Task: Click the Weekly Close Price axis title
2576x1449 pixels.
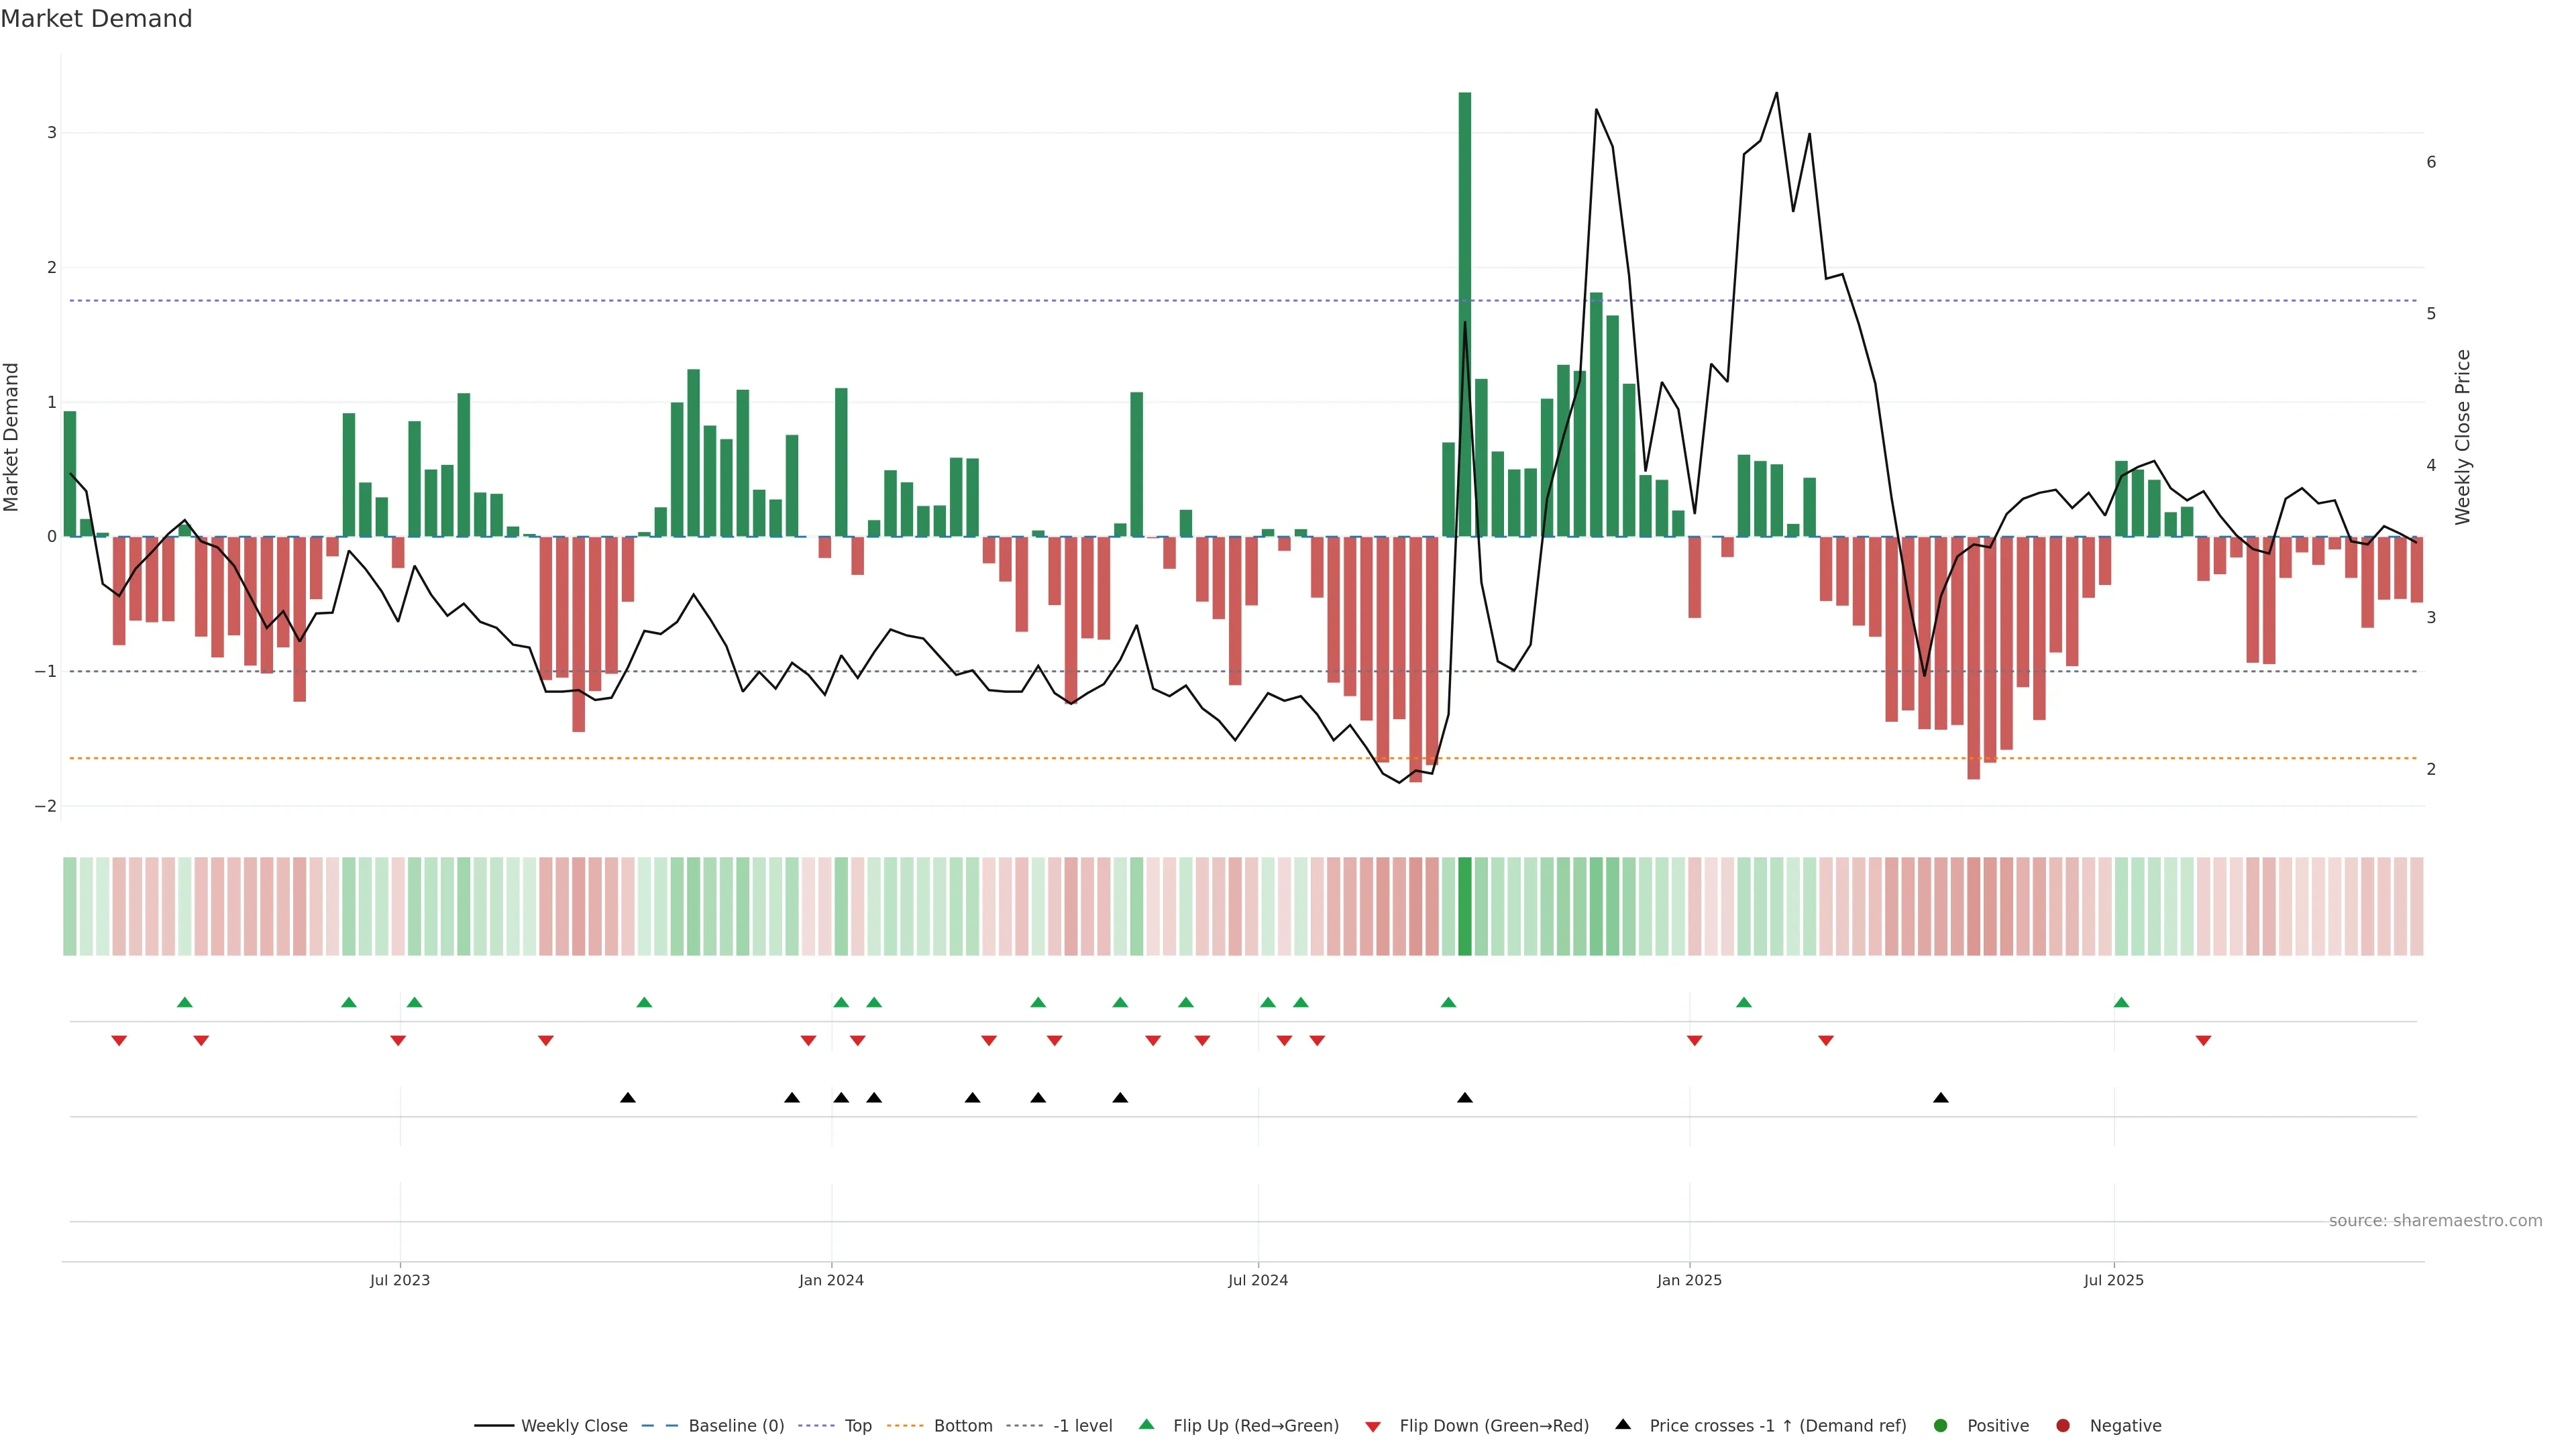Action: tap(2462, 437)
